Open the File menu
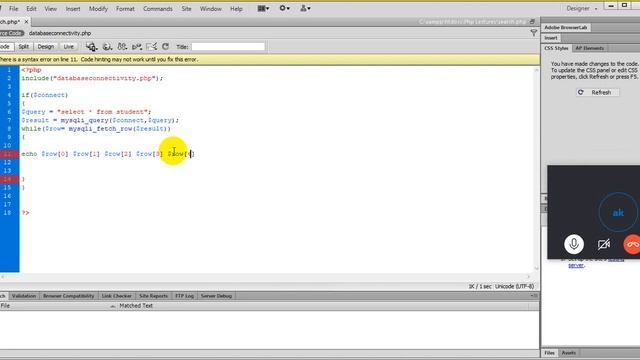The width and height of the screenshot is (640, 360). (13, 9)
